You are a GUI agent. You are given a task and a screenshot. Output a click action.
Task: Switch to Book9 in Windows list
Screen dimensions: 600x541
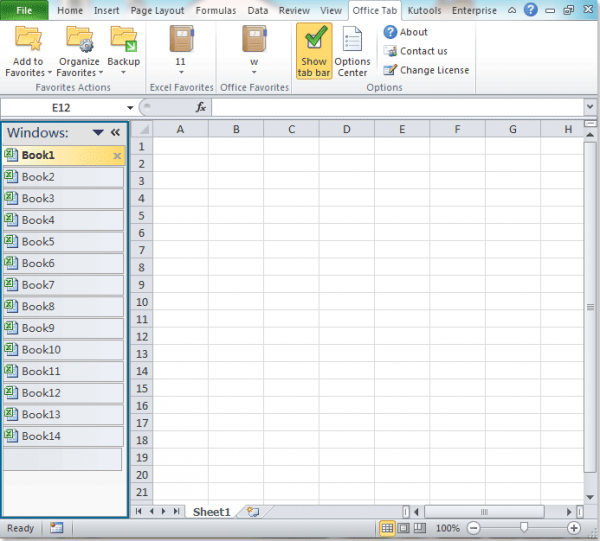coord(64,328)
